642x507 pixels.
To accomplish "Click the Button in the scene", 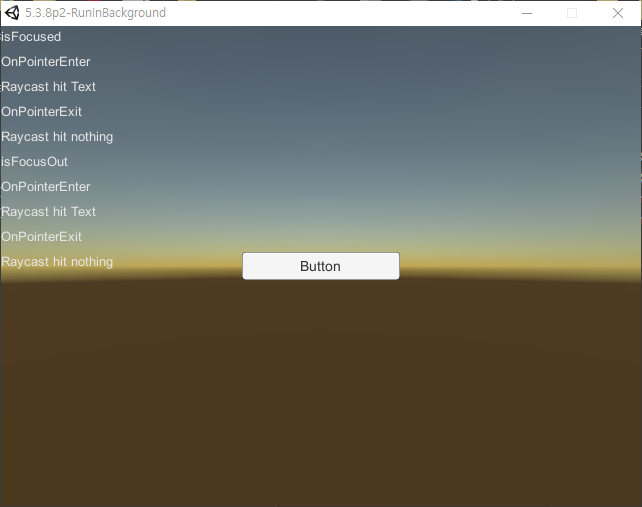I will (x=321, y=266).
